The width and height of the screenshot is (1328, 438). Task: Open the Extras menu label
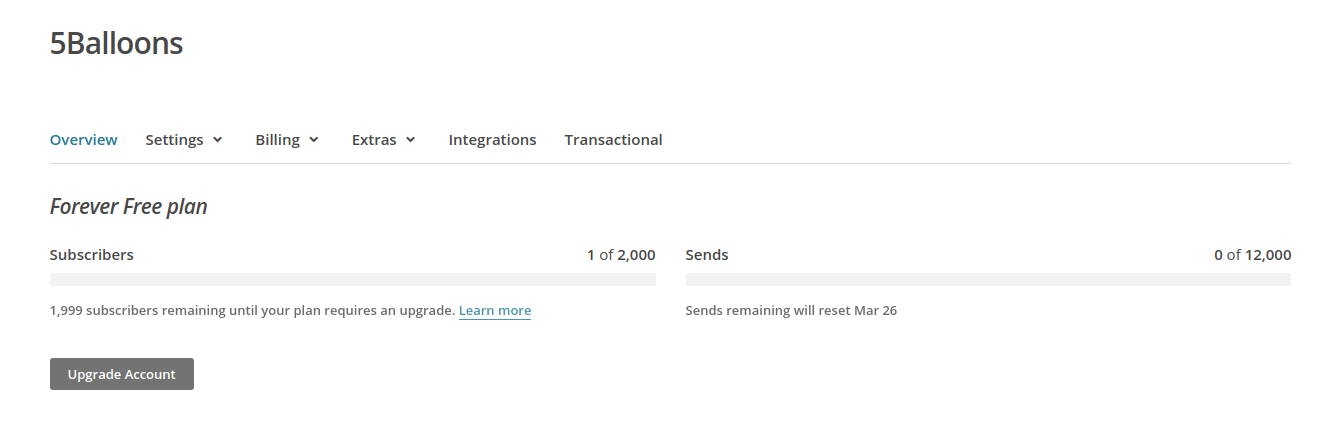374,140
